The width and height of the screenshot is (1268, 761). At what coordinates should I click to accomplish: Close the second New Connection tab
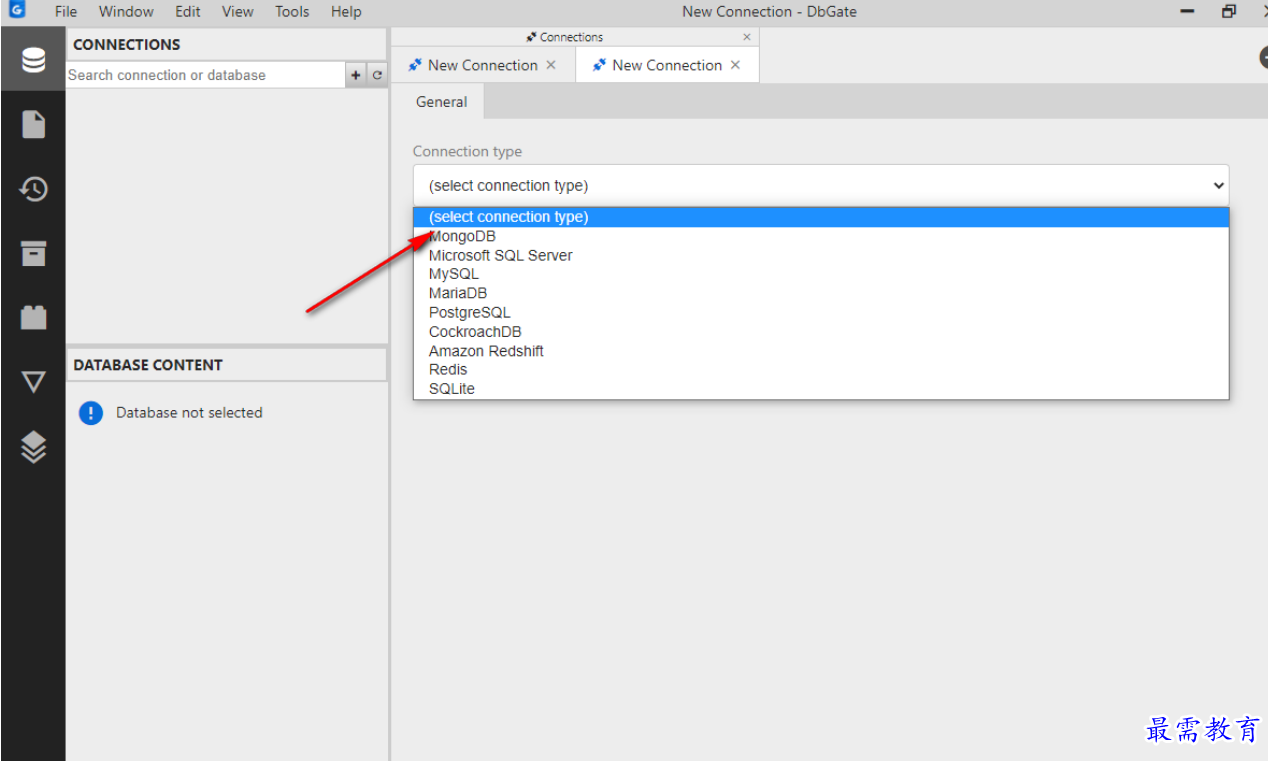(735, 65)
